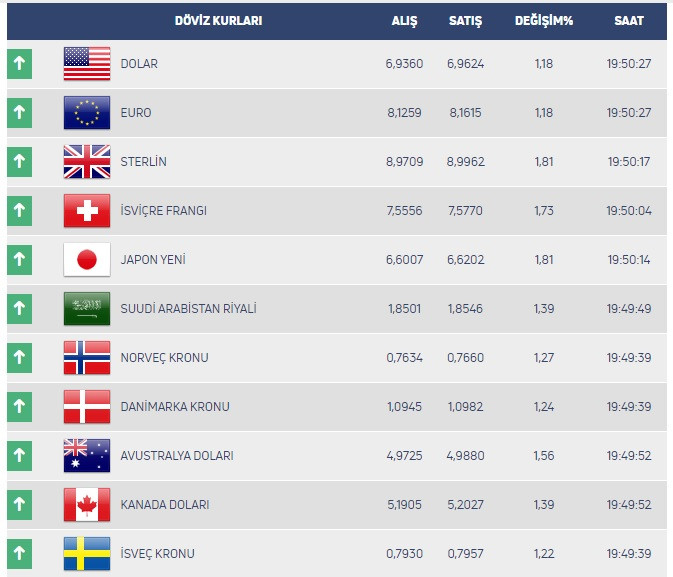Click the Saudi Arabia flag icon
The width and height of the screenshot is (673, 577).
click(87, 309)
